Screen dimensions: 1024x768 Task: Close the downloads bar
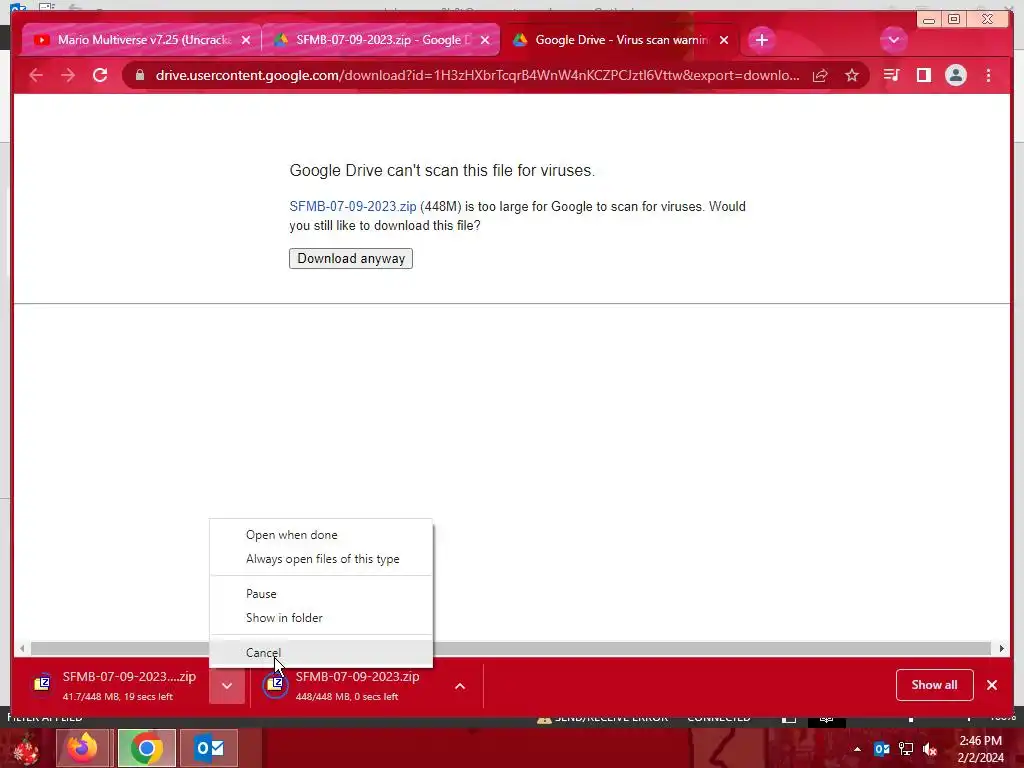(992, 685)
